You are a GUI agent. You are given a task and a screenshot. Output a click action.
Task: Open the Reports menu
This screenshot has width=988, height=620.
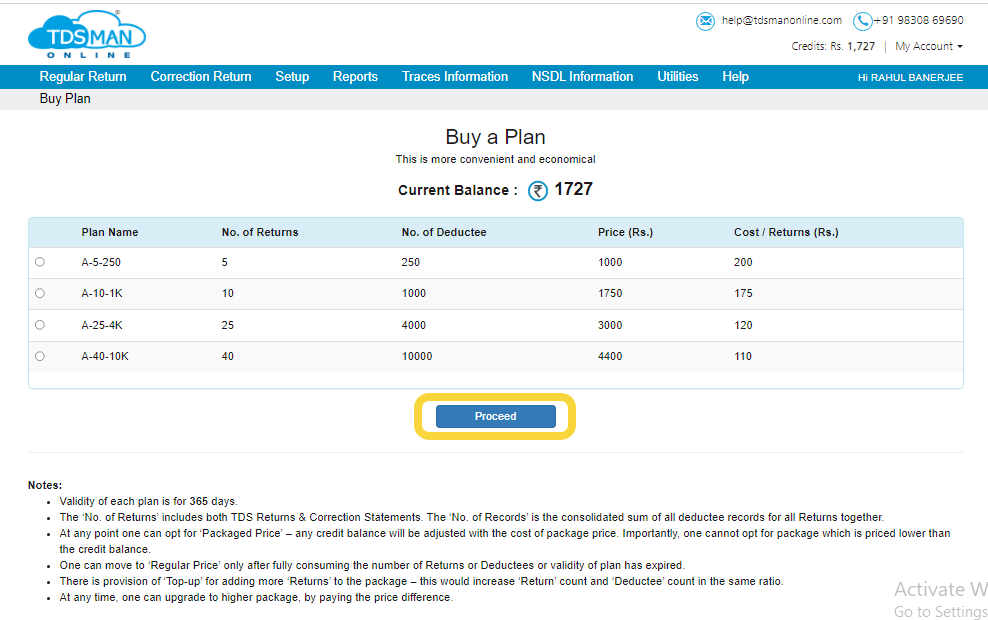(355, 77)
